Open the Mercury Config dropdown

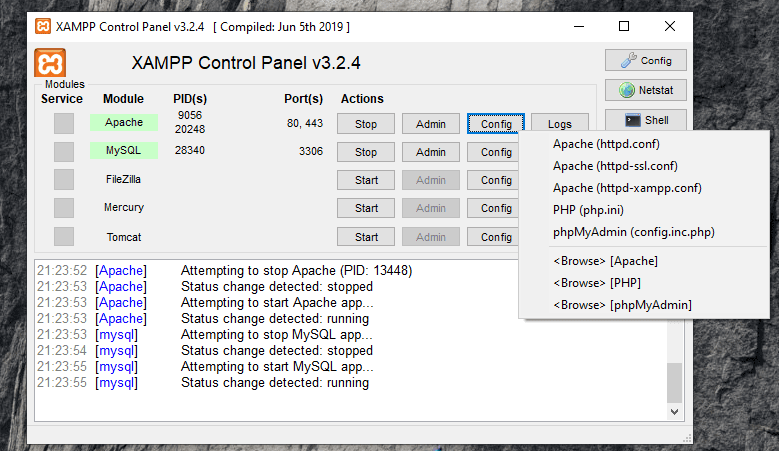493,208
